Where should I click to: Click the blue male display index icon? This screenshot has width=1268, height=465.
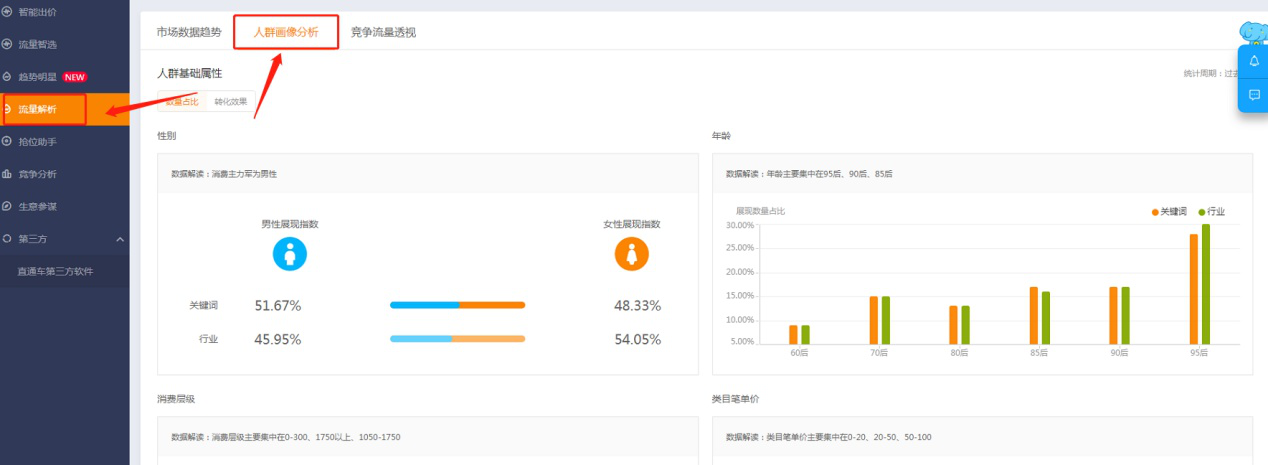[x=290, y=254]
